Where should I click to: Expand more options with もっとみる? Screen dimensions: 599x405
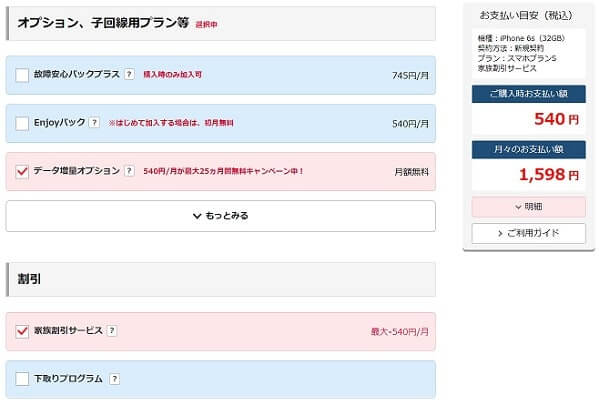pyautogui.click(x=220, y=216)
